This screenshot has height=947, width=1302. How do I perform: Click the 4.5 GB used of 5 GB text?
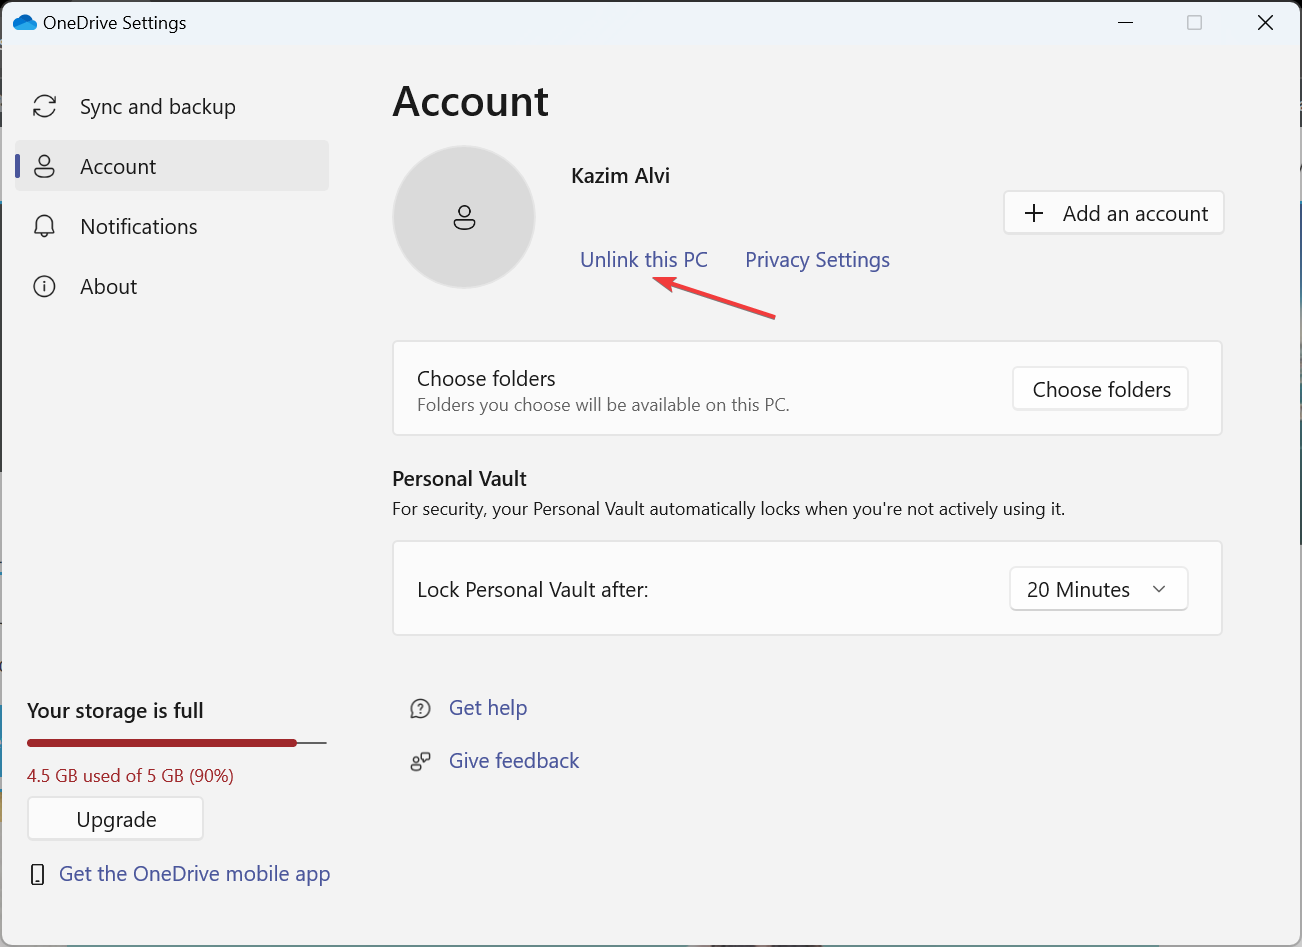(x=130, y=776)
